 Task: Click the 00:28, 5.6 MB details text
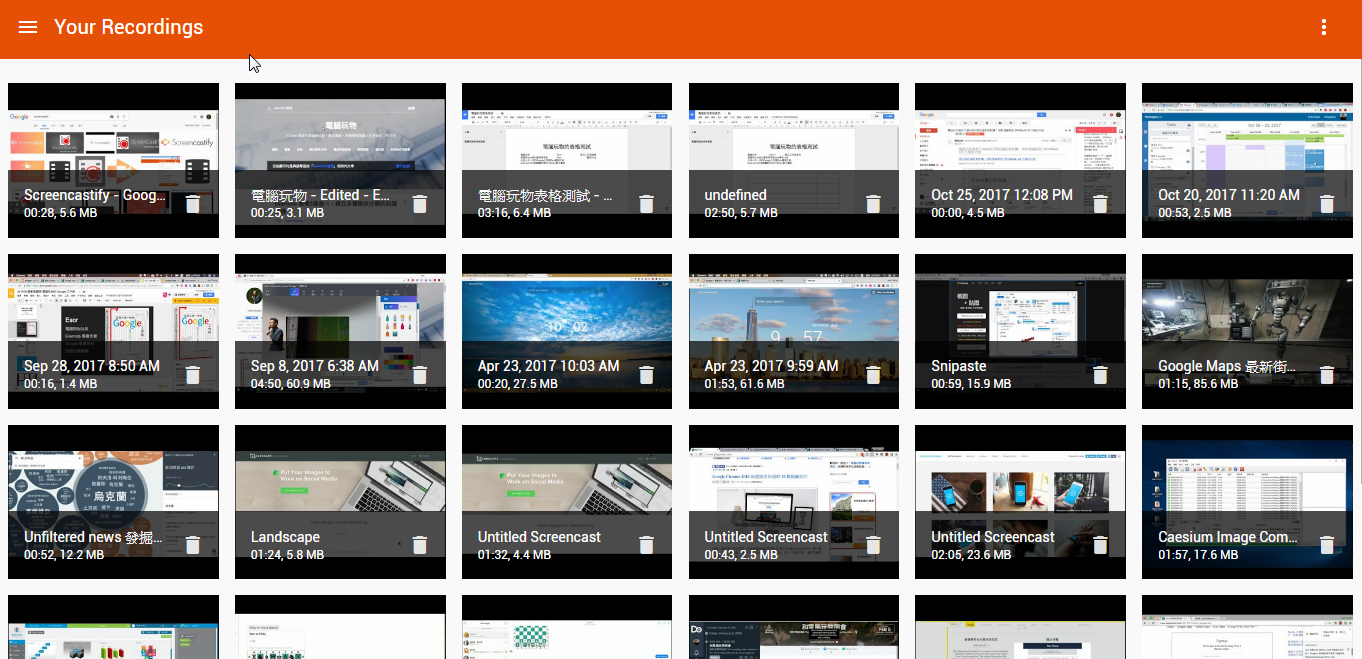[x=61, y=213]
